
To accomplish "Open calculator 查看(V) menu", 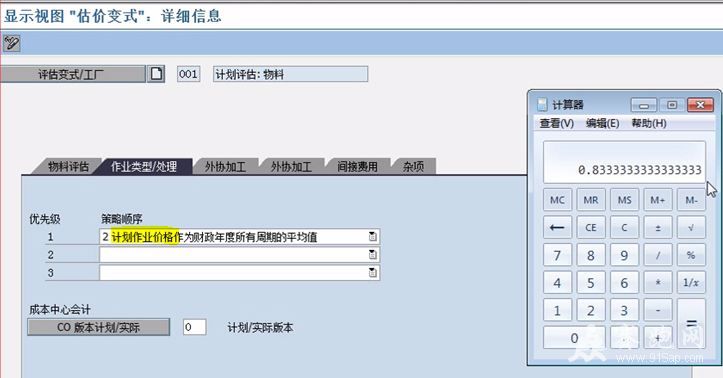I will pyautogui.click(x=557, y=124).
